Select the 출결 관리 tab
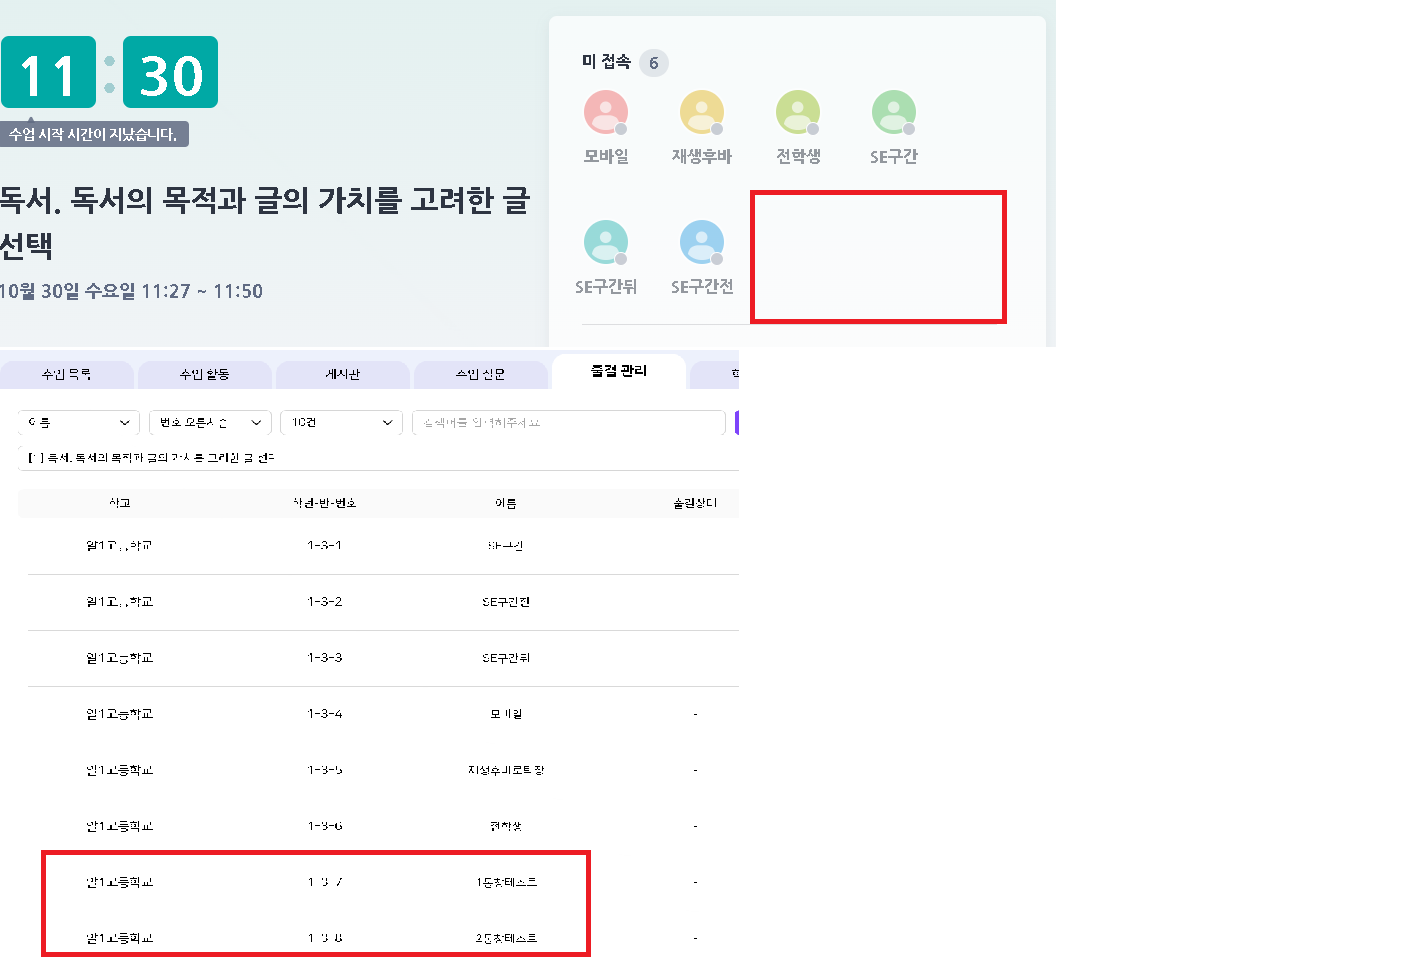 coord(619,371)
